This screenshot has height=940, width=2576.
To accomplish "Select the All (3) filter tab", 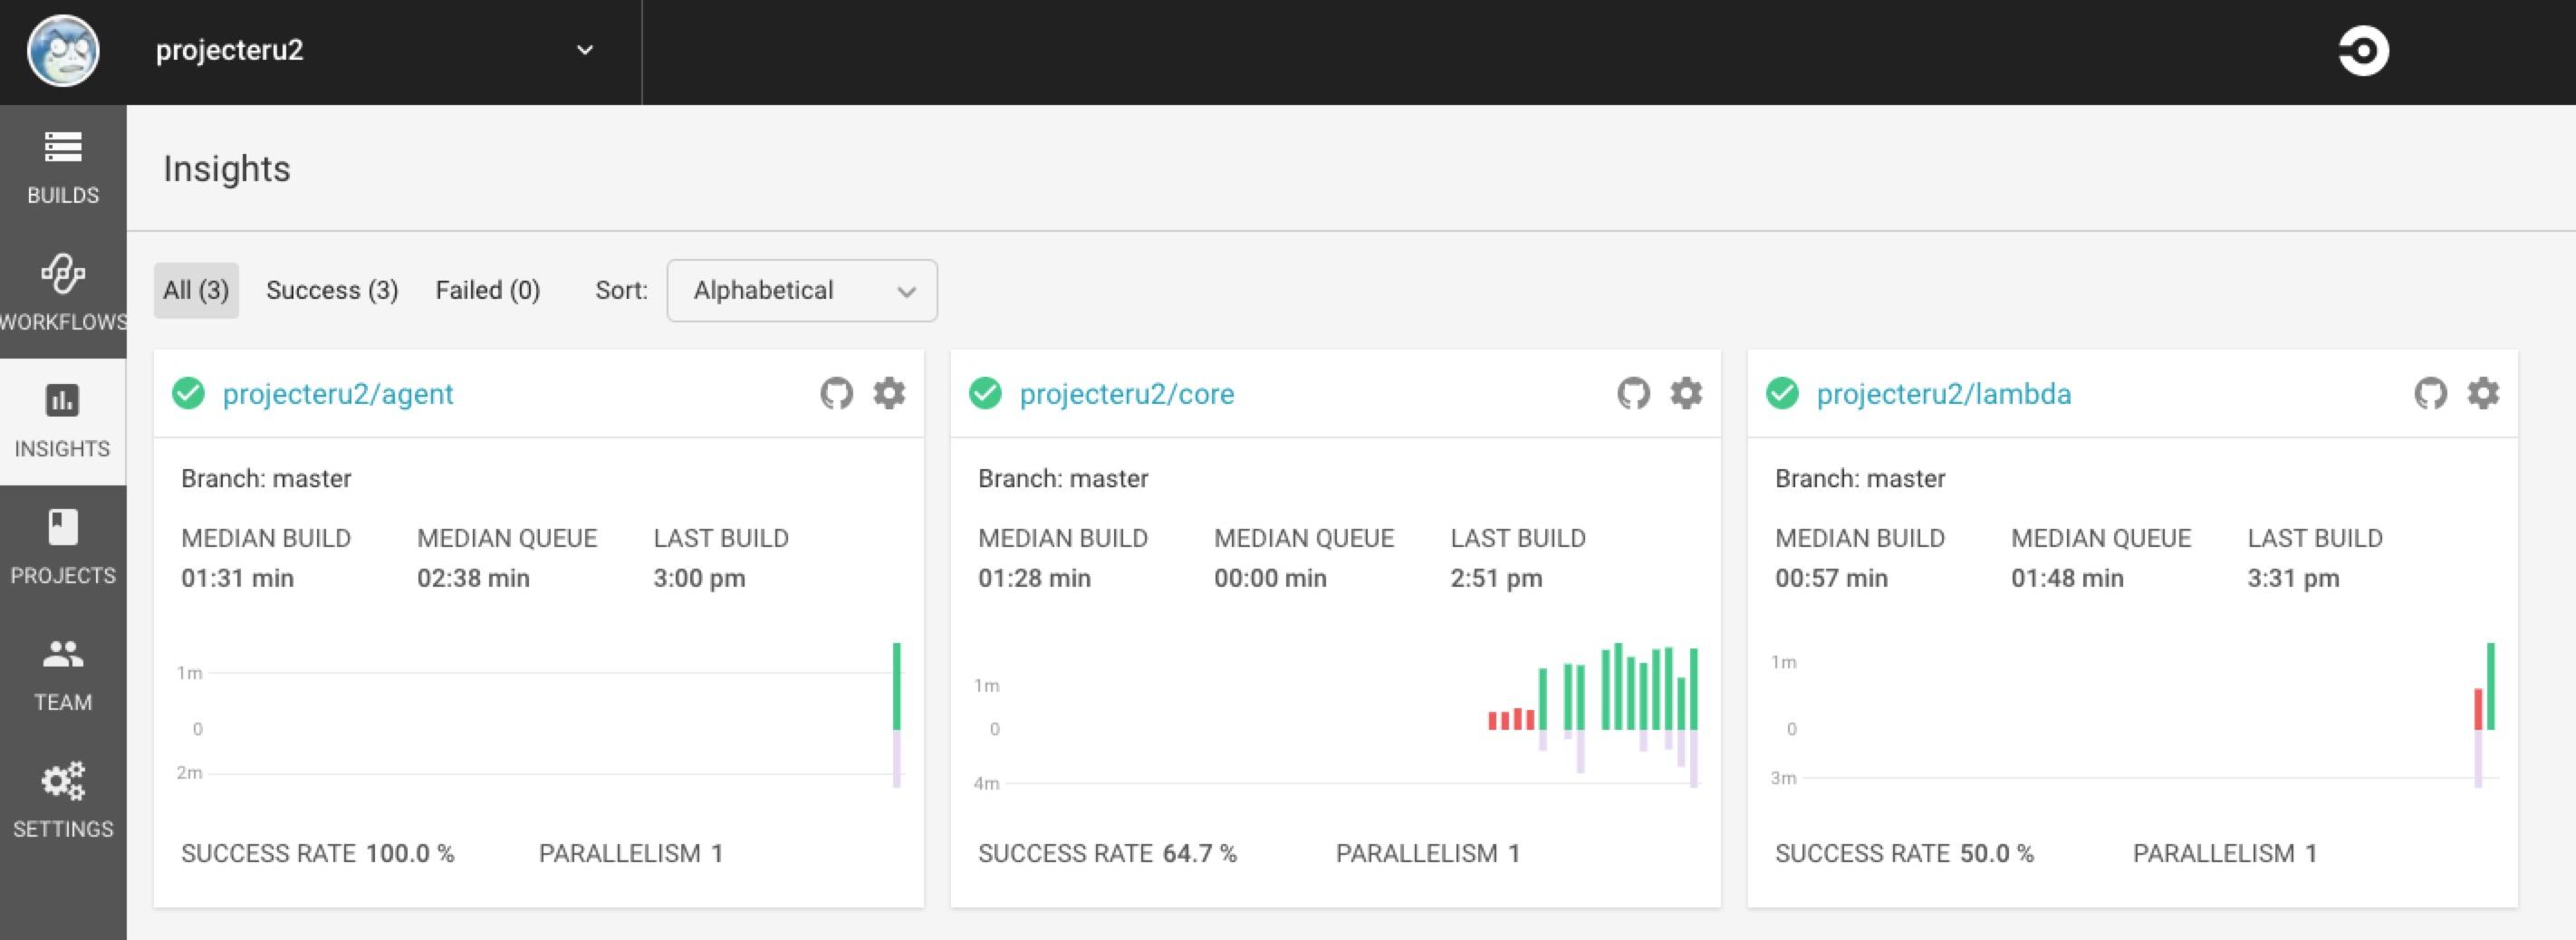I will (196, 291).
